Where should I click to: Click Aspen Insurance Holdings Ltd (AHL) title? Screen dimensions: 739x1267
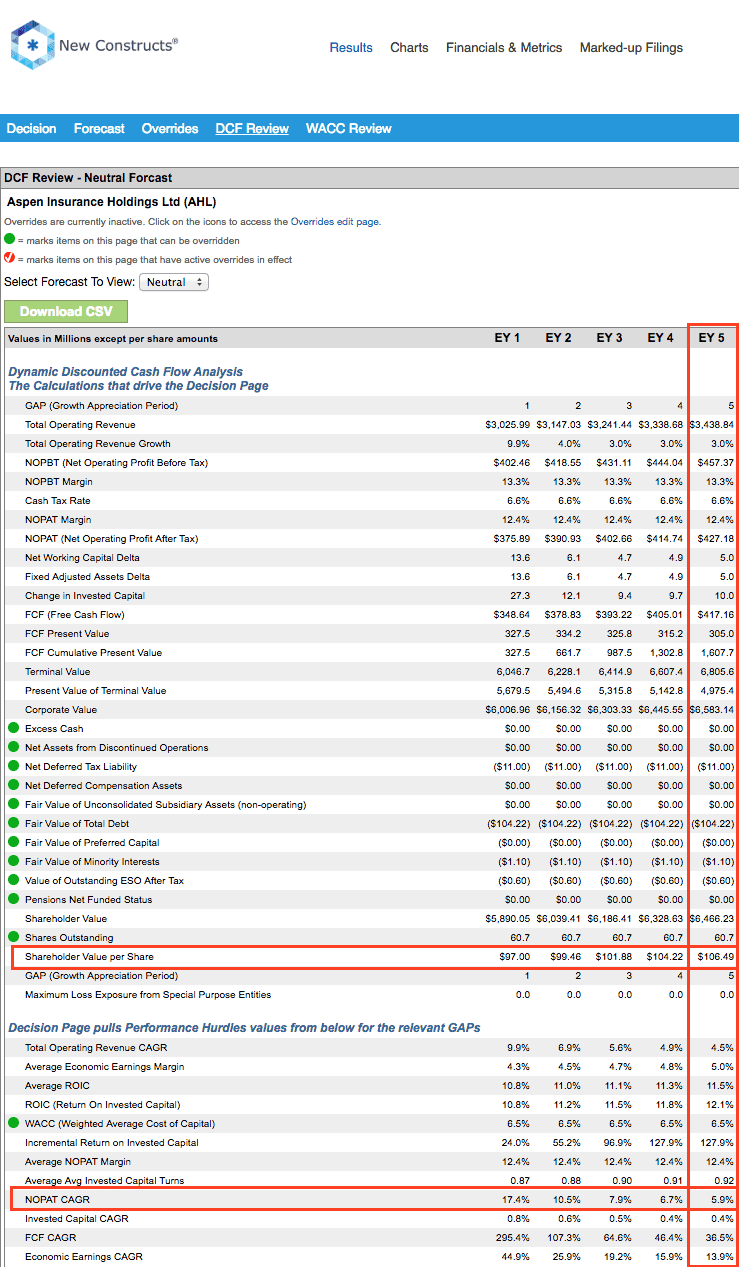click(111, 202)
